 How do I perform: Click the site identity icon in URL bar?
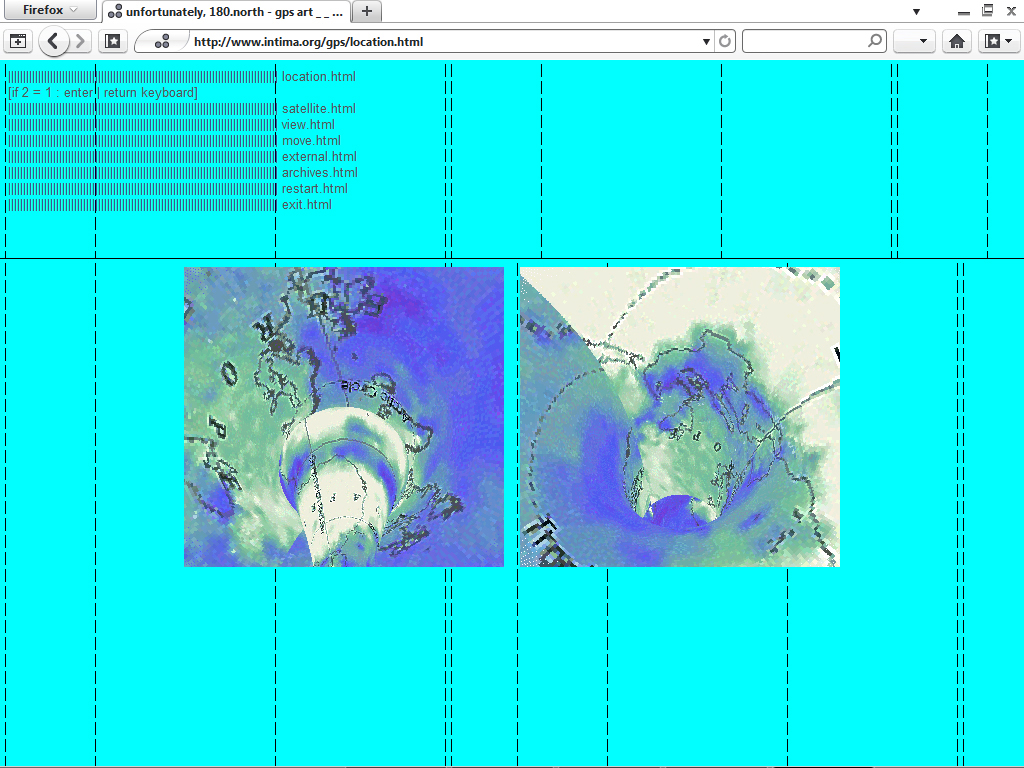click(x=162, y=42)
